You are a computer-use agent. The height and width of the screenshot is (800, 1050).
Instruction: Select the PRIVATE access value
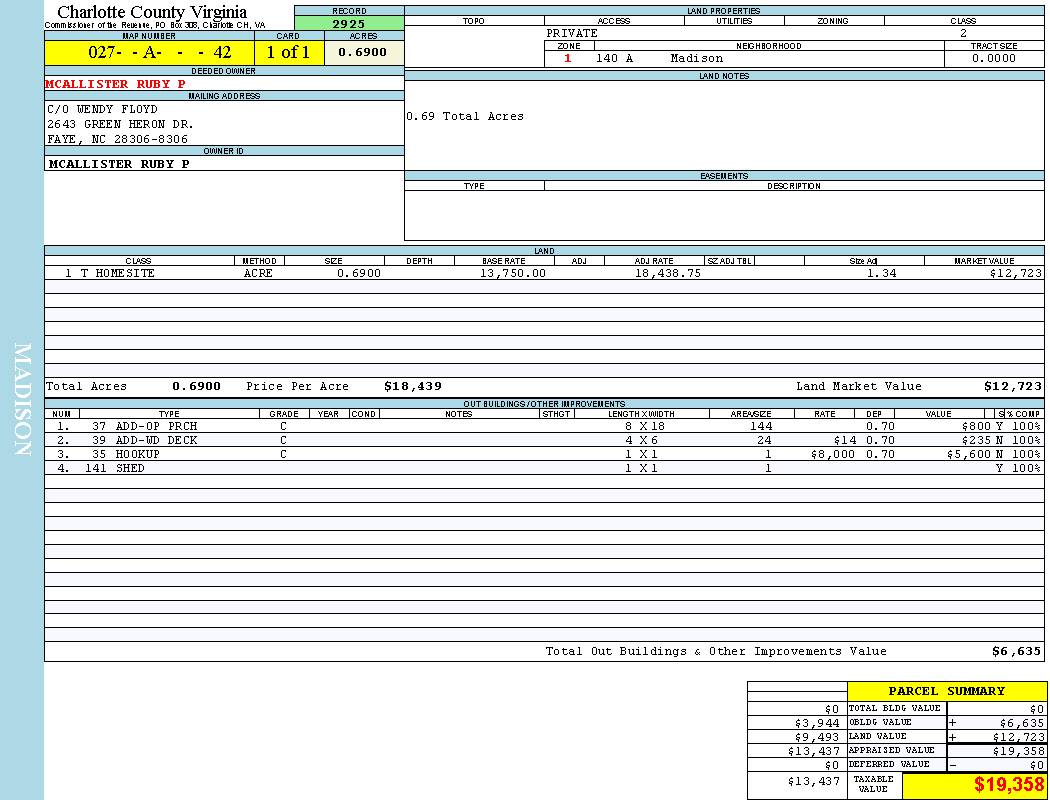click(572, 33)
